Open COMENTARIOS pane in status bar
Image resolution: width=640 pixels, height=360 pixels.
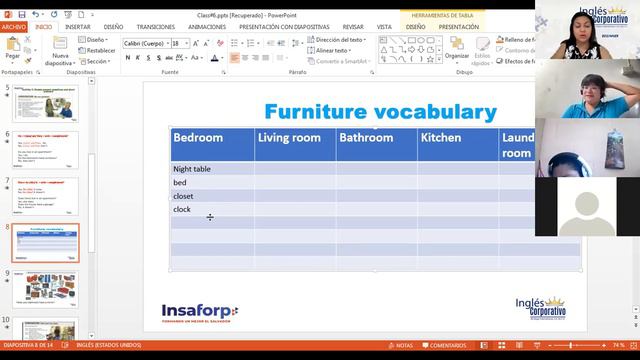click(444, 345)
